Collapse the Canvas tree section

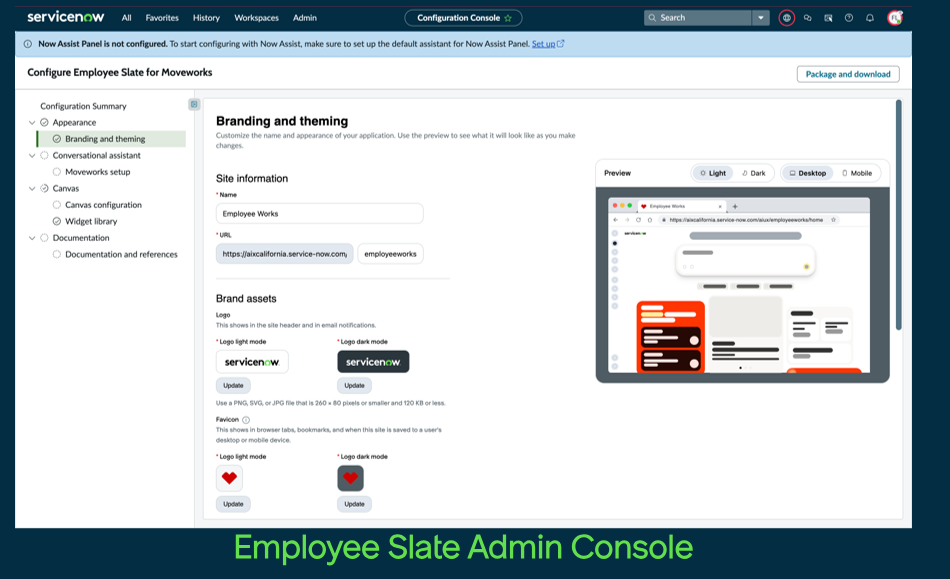32,188
